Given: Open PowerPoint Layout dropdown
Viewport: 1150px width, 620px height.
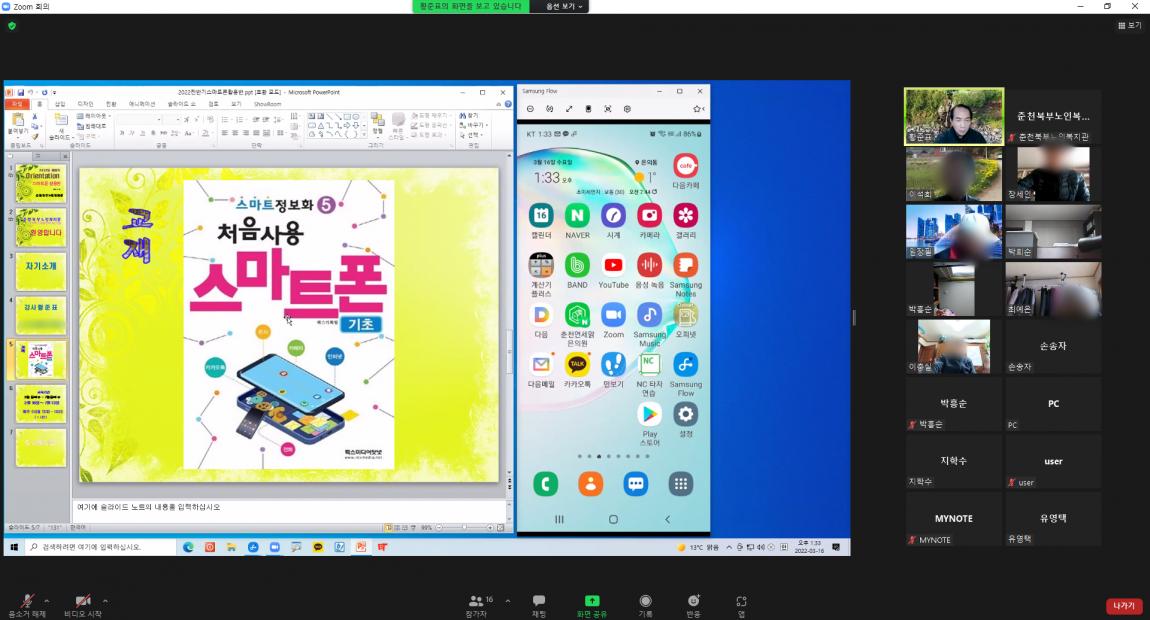Looking at the screenshot, I should 92,116.
